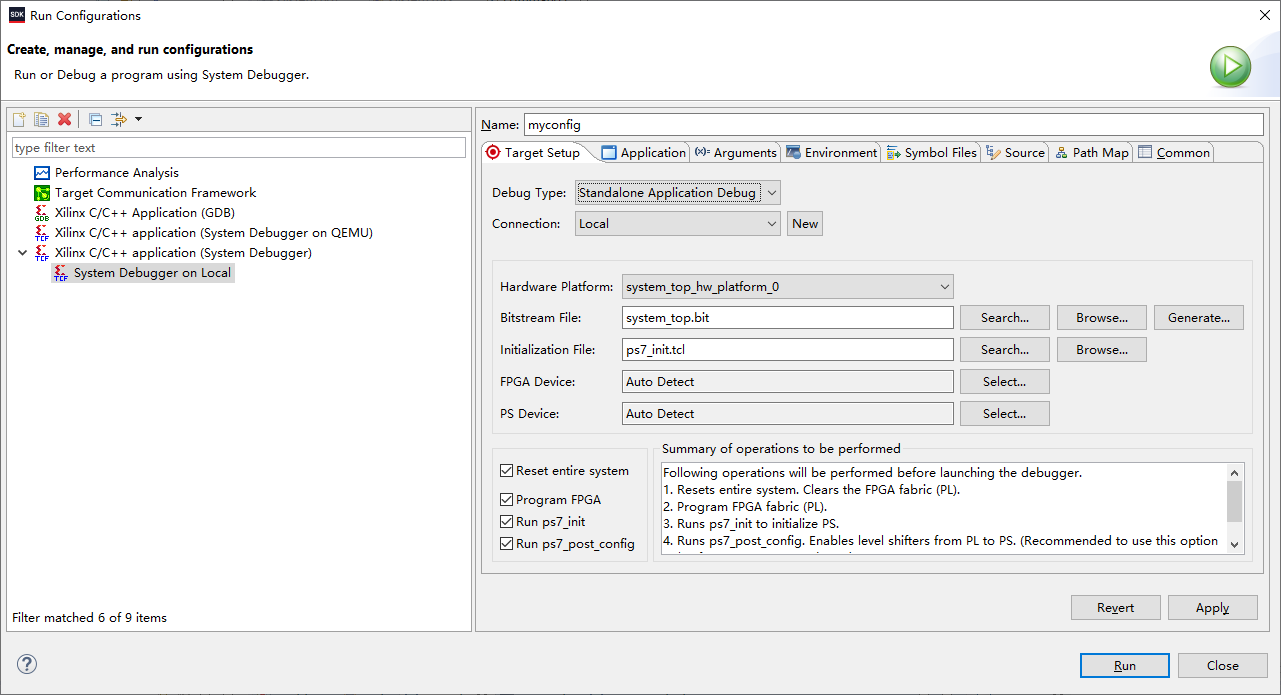Uncheck Run ps7_post_config checkbox
Screen dimensions: 1281x695
click(507, 544)
